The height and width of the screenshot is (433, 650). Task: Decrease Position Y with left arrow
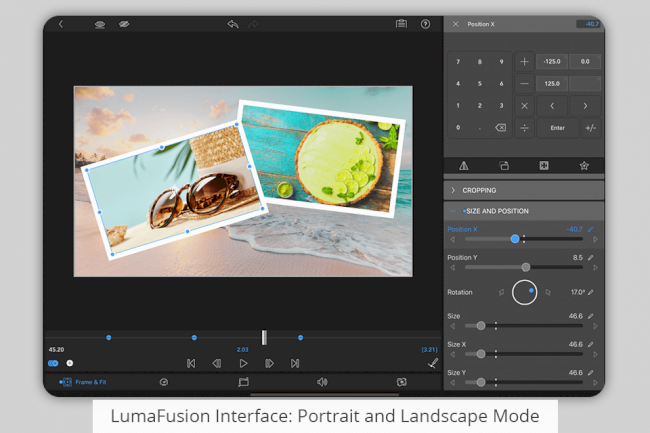pyautogui.click(x=453, y=268)
